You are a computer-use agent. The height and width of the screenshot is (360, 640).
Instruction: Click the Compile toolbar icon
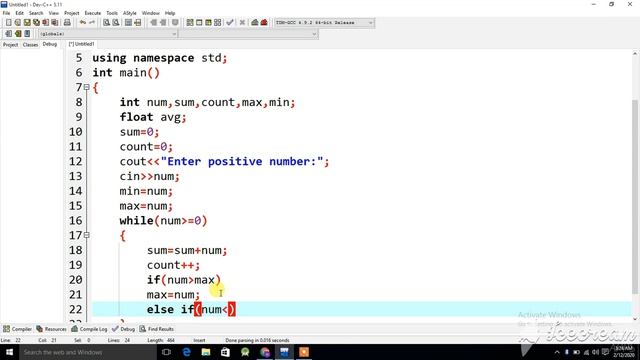tap(190, 22)
